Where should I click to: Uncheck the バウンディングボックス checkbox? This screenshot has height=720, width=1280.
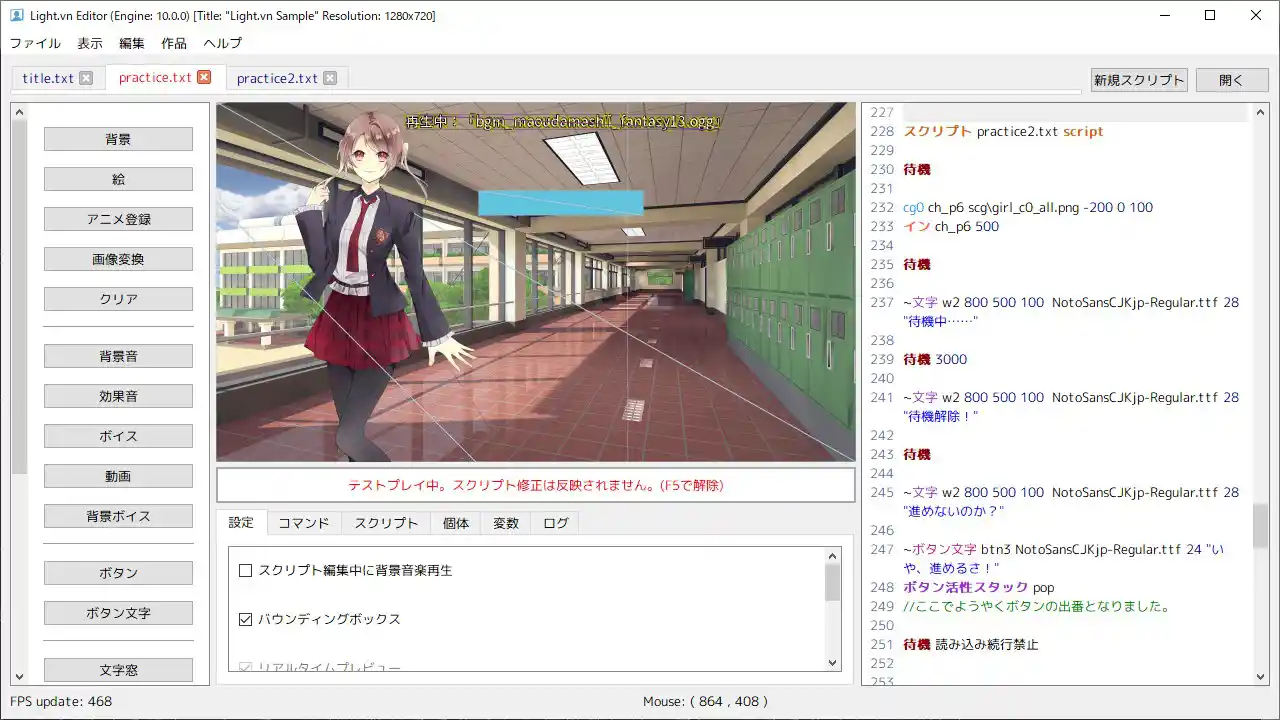(245, 619)
